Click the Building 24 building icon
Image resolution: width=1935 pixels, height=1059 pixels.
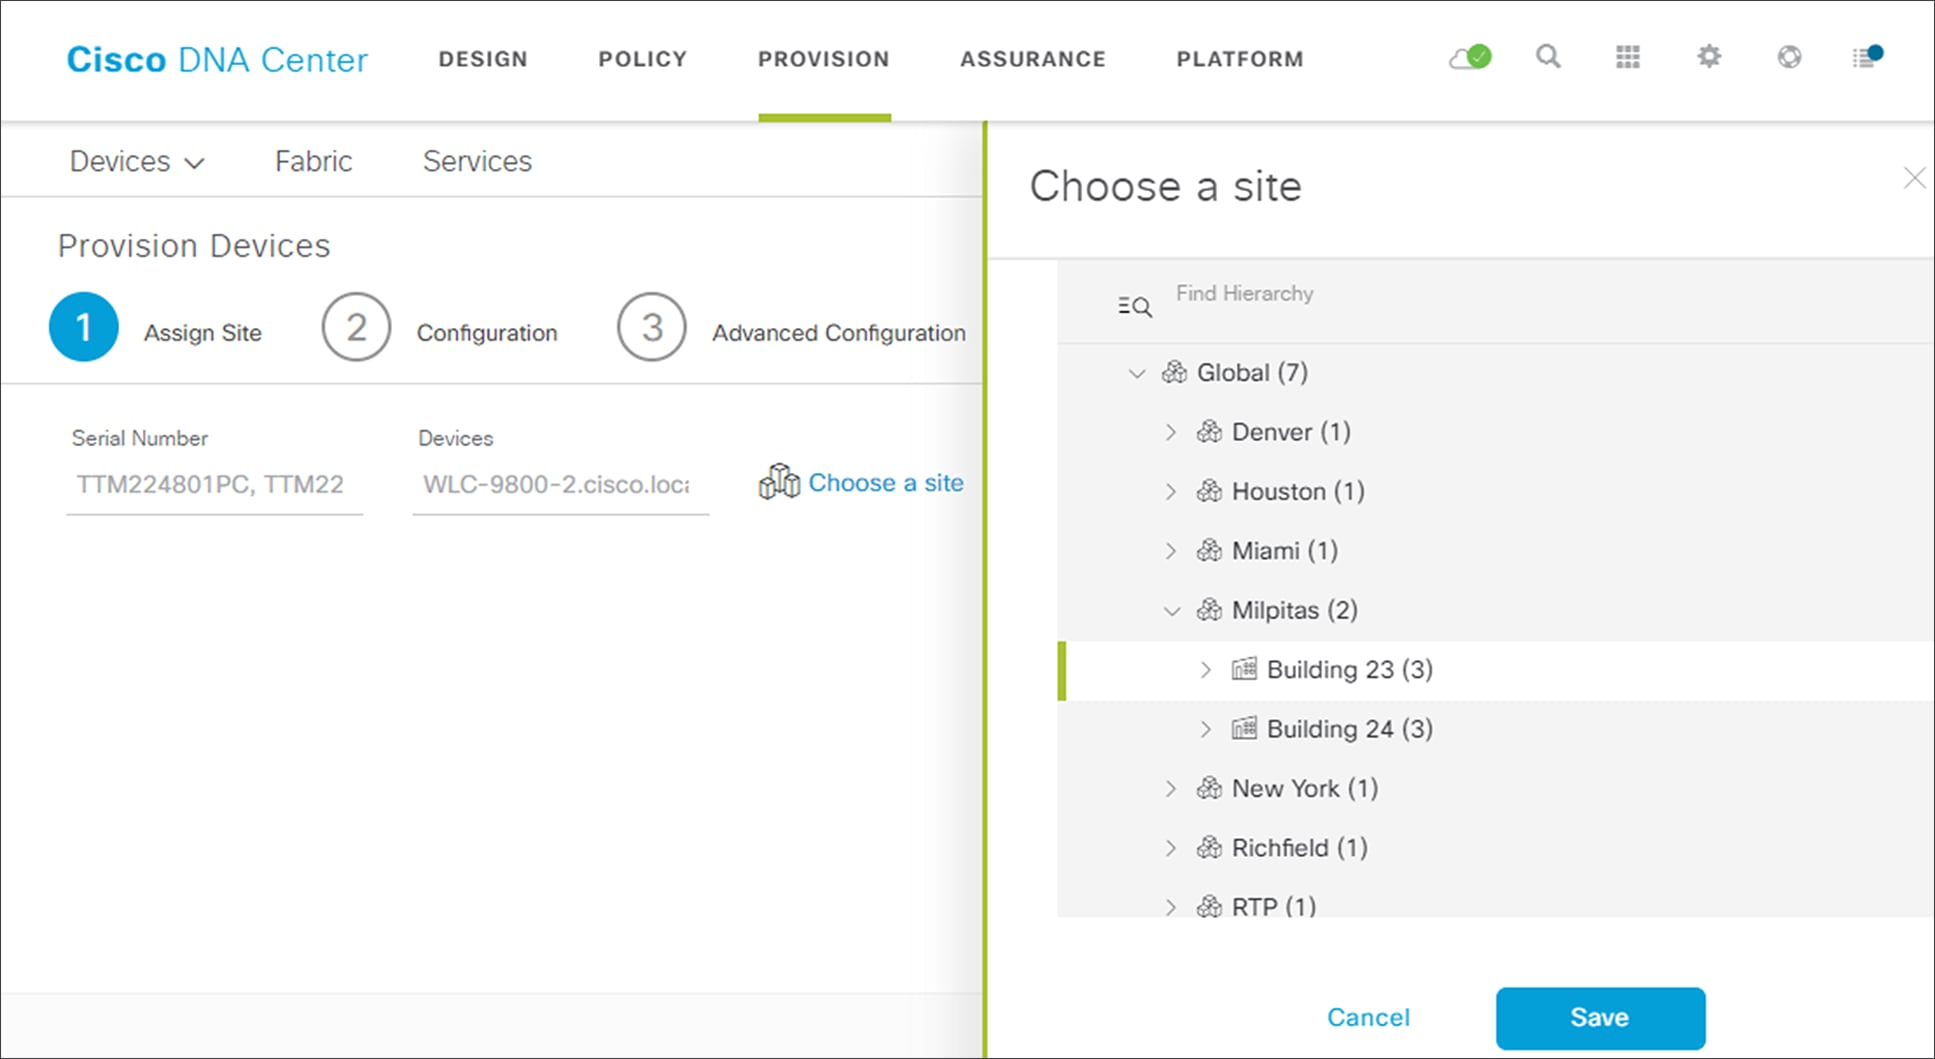(x=1244, y=728)
